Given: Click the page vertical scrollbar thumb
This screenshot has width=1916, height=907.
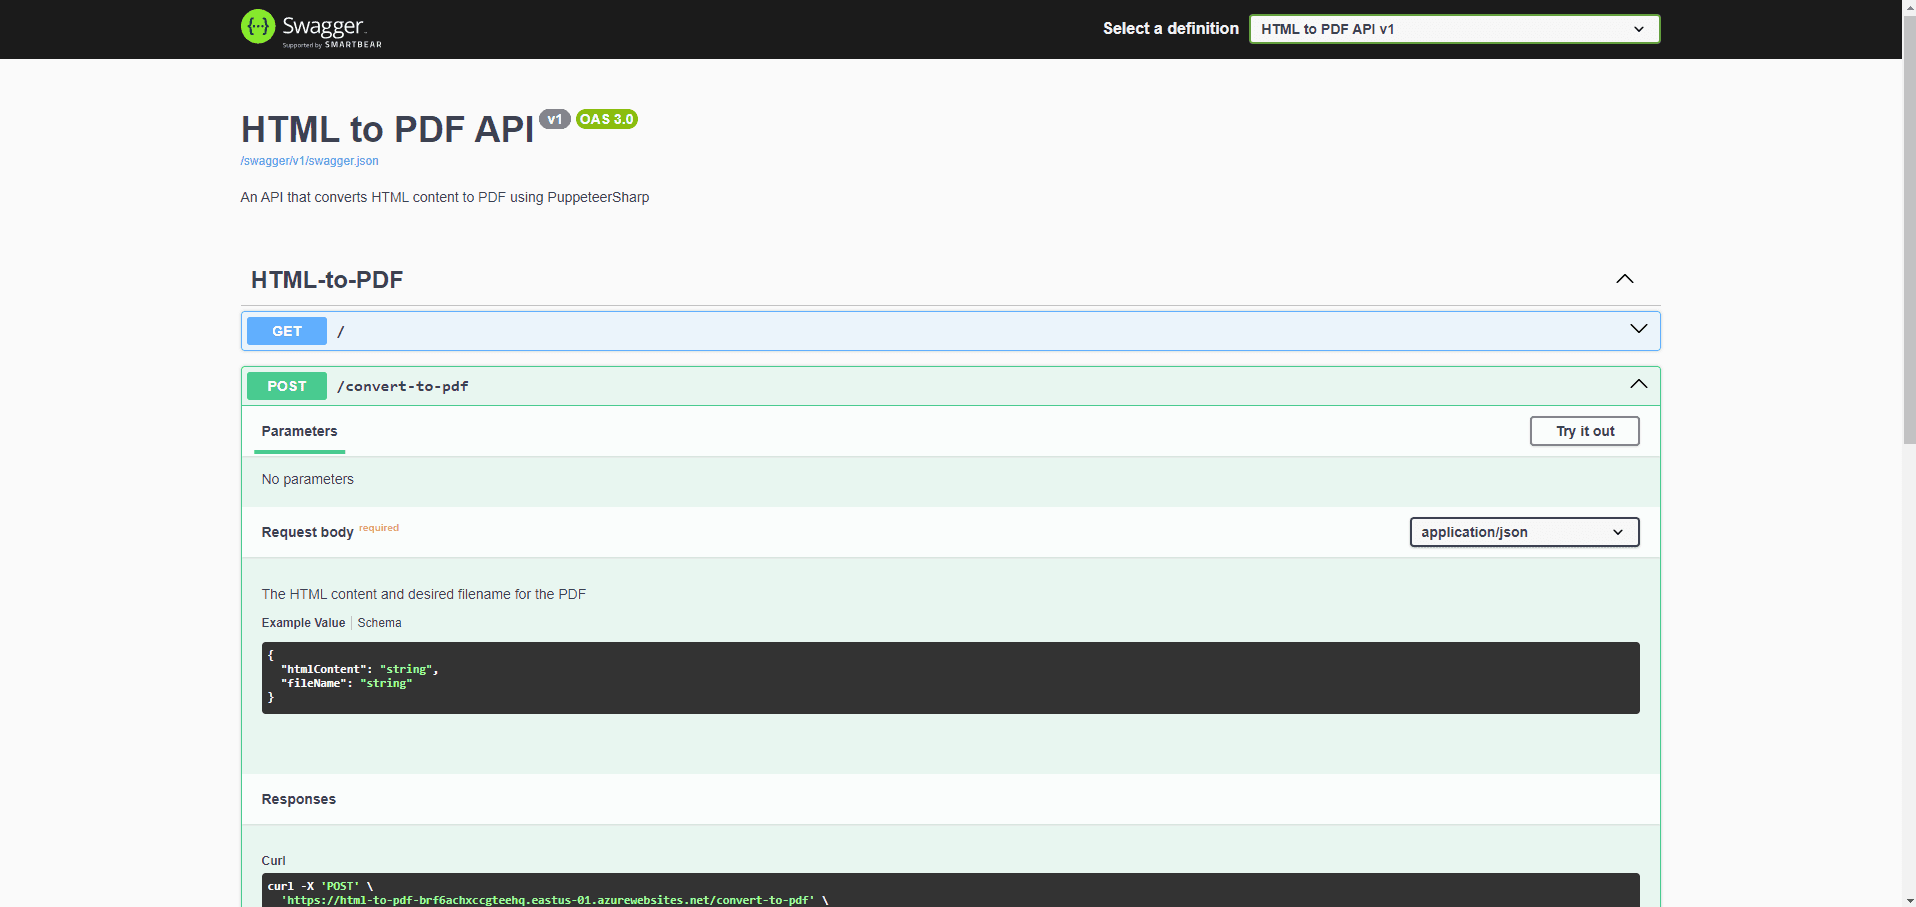Looking at the screenshot, I should pyautogui.click(x=1908, y=228).
